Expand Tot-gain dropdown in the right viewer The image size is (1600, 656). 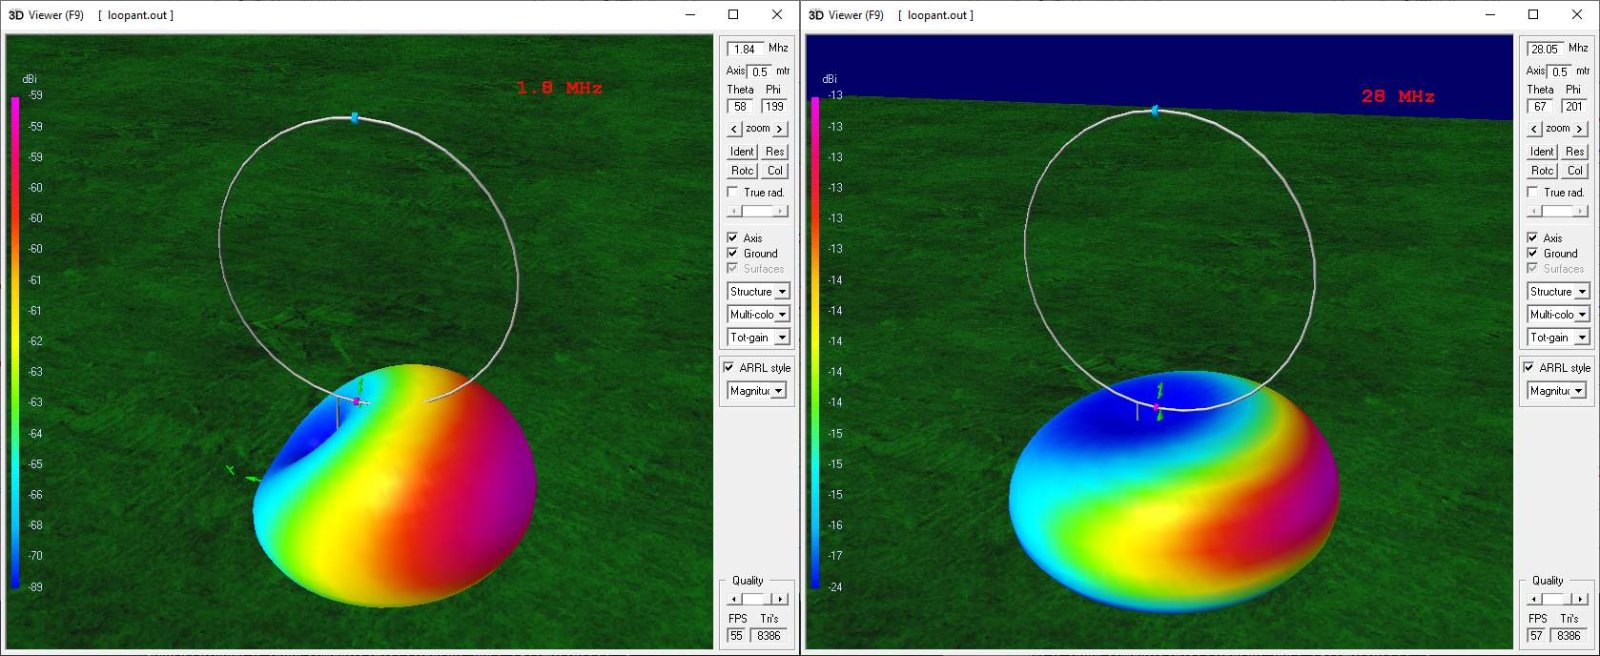(x=1582, y=338)
